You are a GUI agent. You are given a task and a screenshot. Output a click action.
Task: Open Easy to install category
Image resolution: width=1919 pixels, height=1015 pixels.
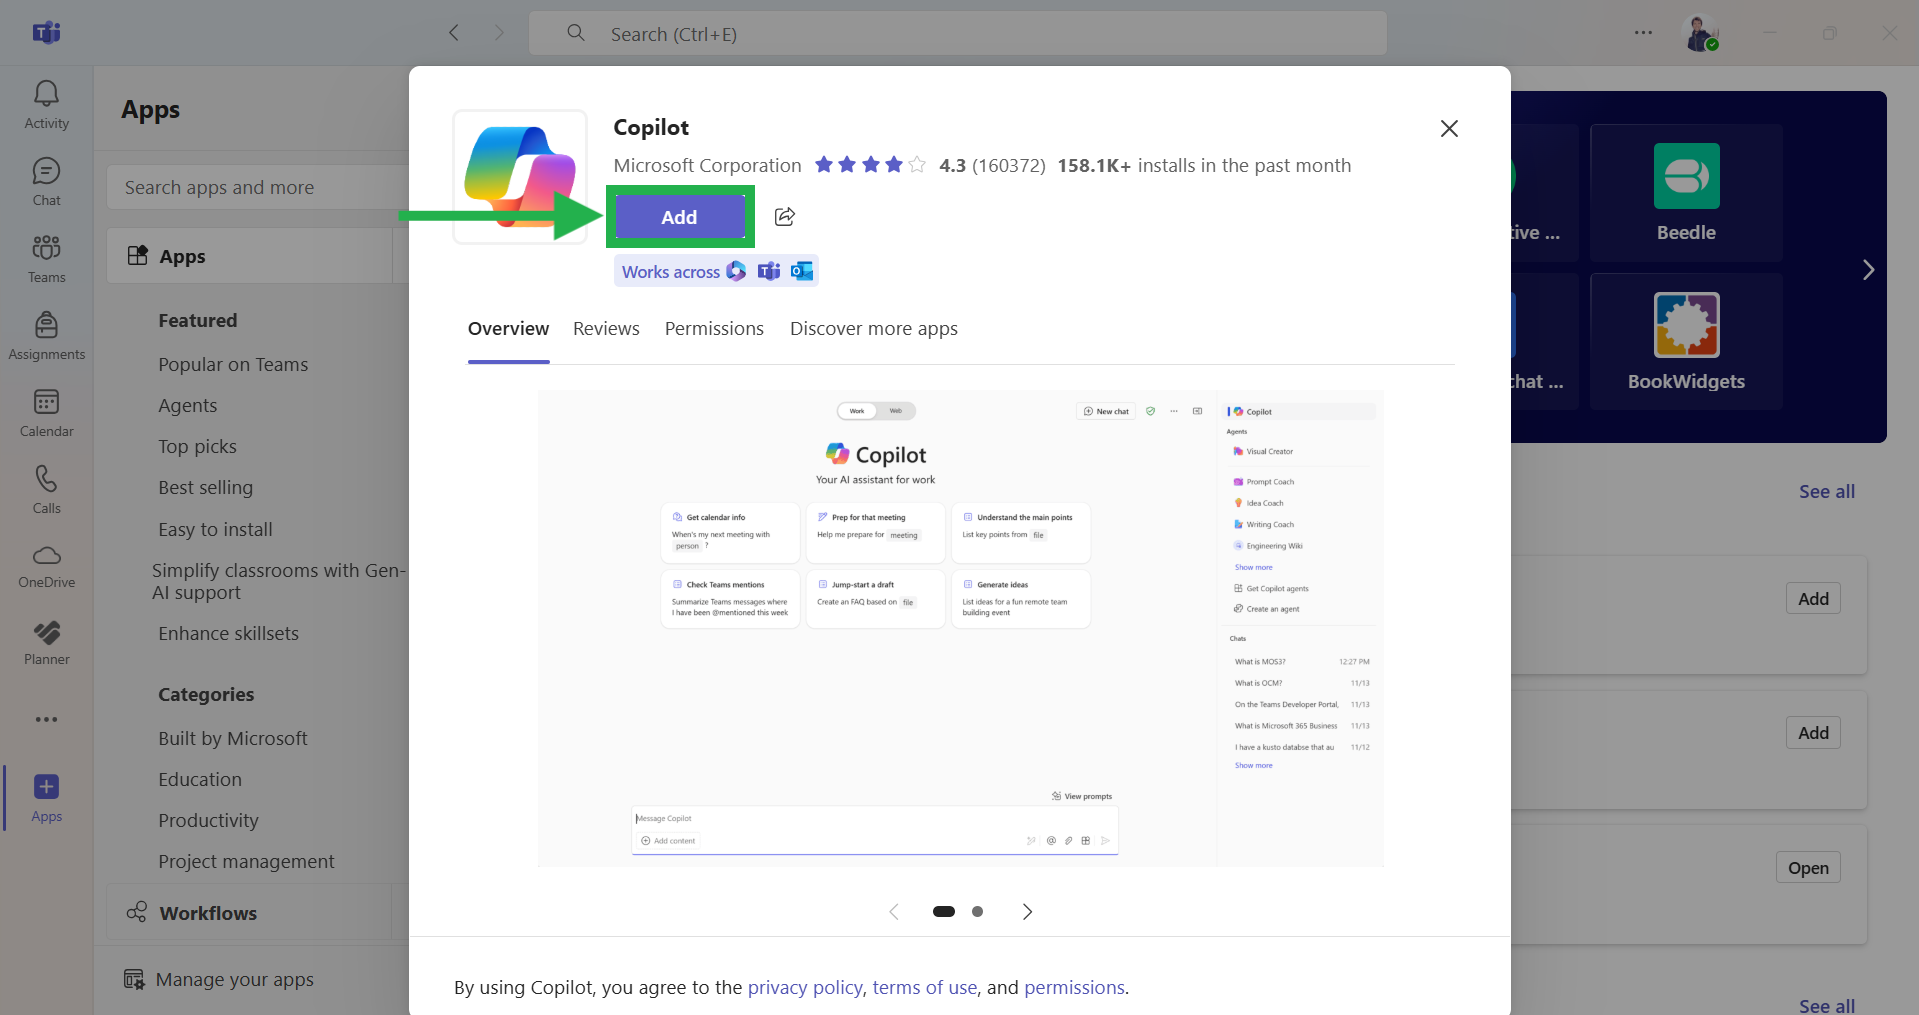click(215, 530)
